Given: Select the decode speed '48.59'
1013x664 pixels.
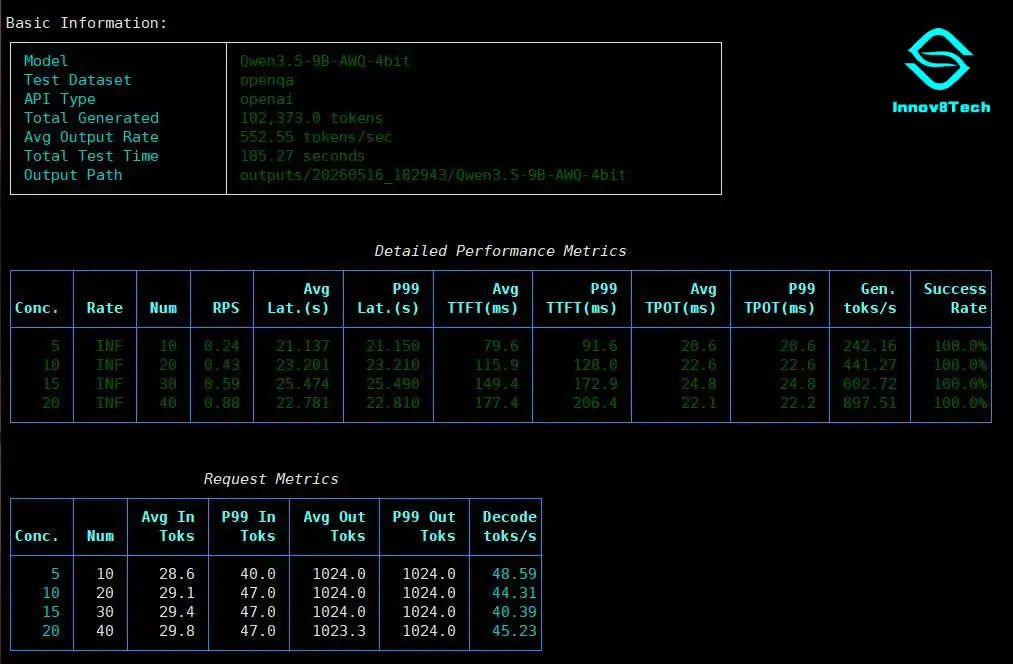Looking at the screenshot, I should coord(514,574).
